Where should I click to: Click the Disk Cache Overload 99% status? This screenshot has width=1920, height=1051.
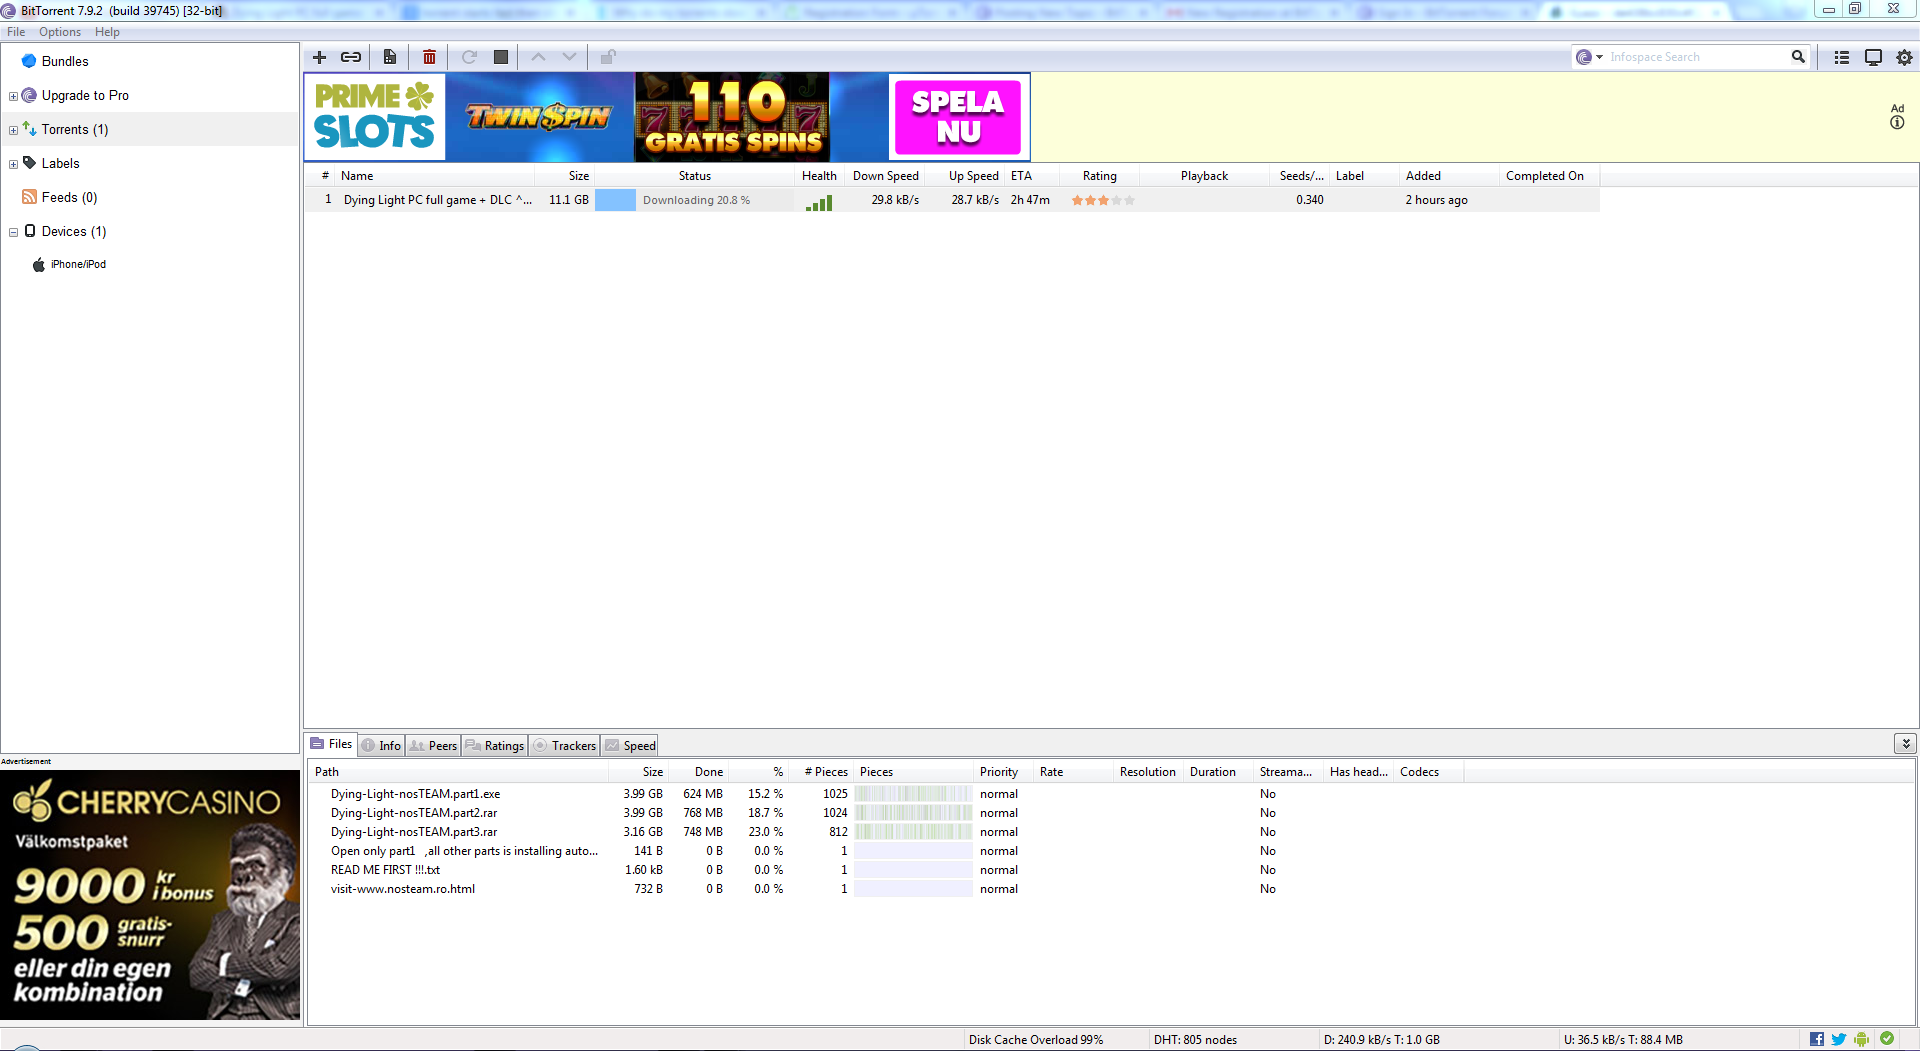(x=1036, y=1040)
